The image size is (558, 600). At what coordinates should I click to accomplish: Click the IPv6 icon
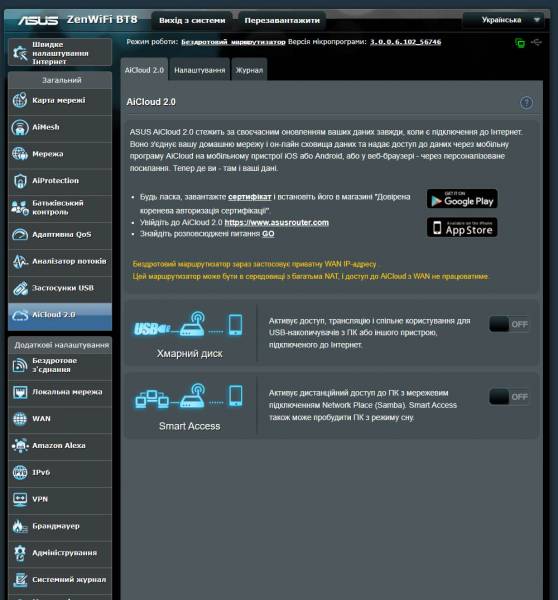20,472
